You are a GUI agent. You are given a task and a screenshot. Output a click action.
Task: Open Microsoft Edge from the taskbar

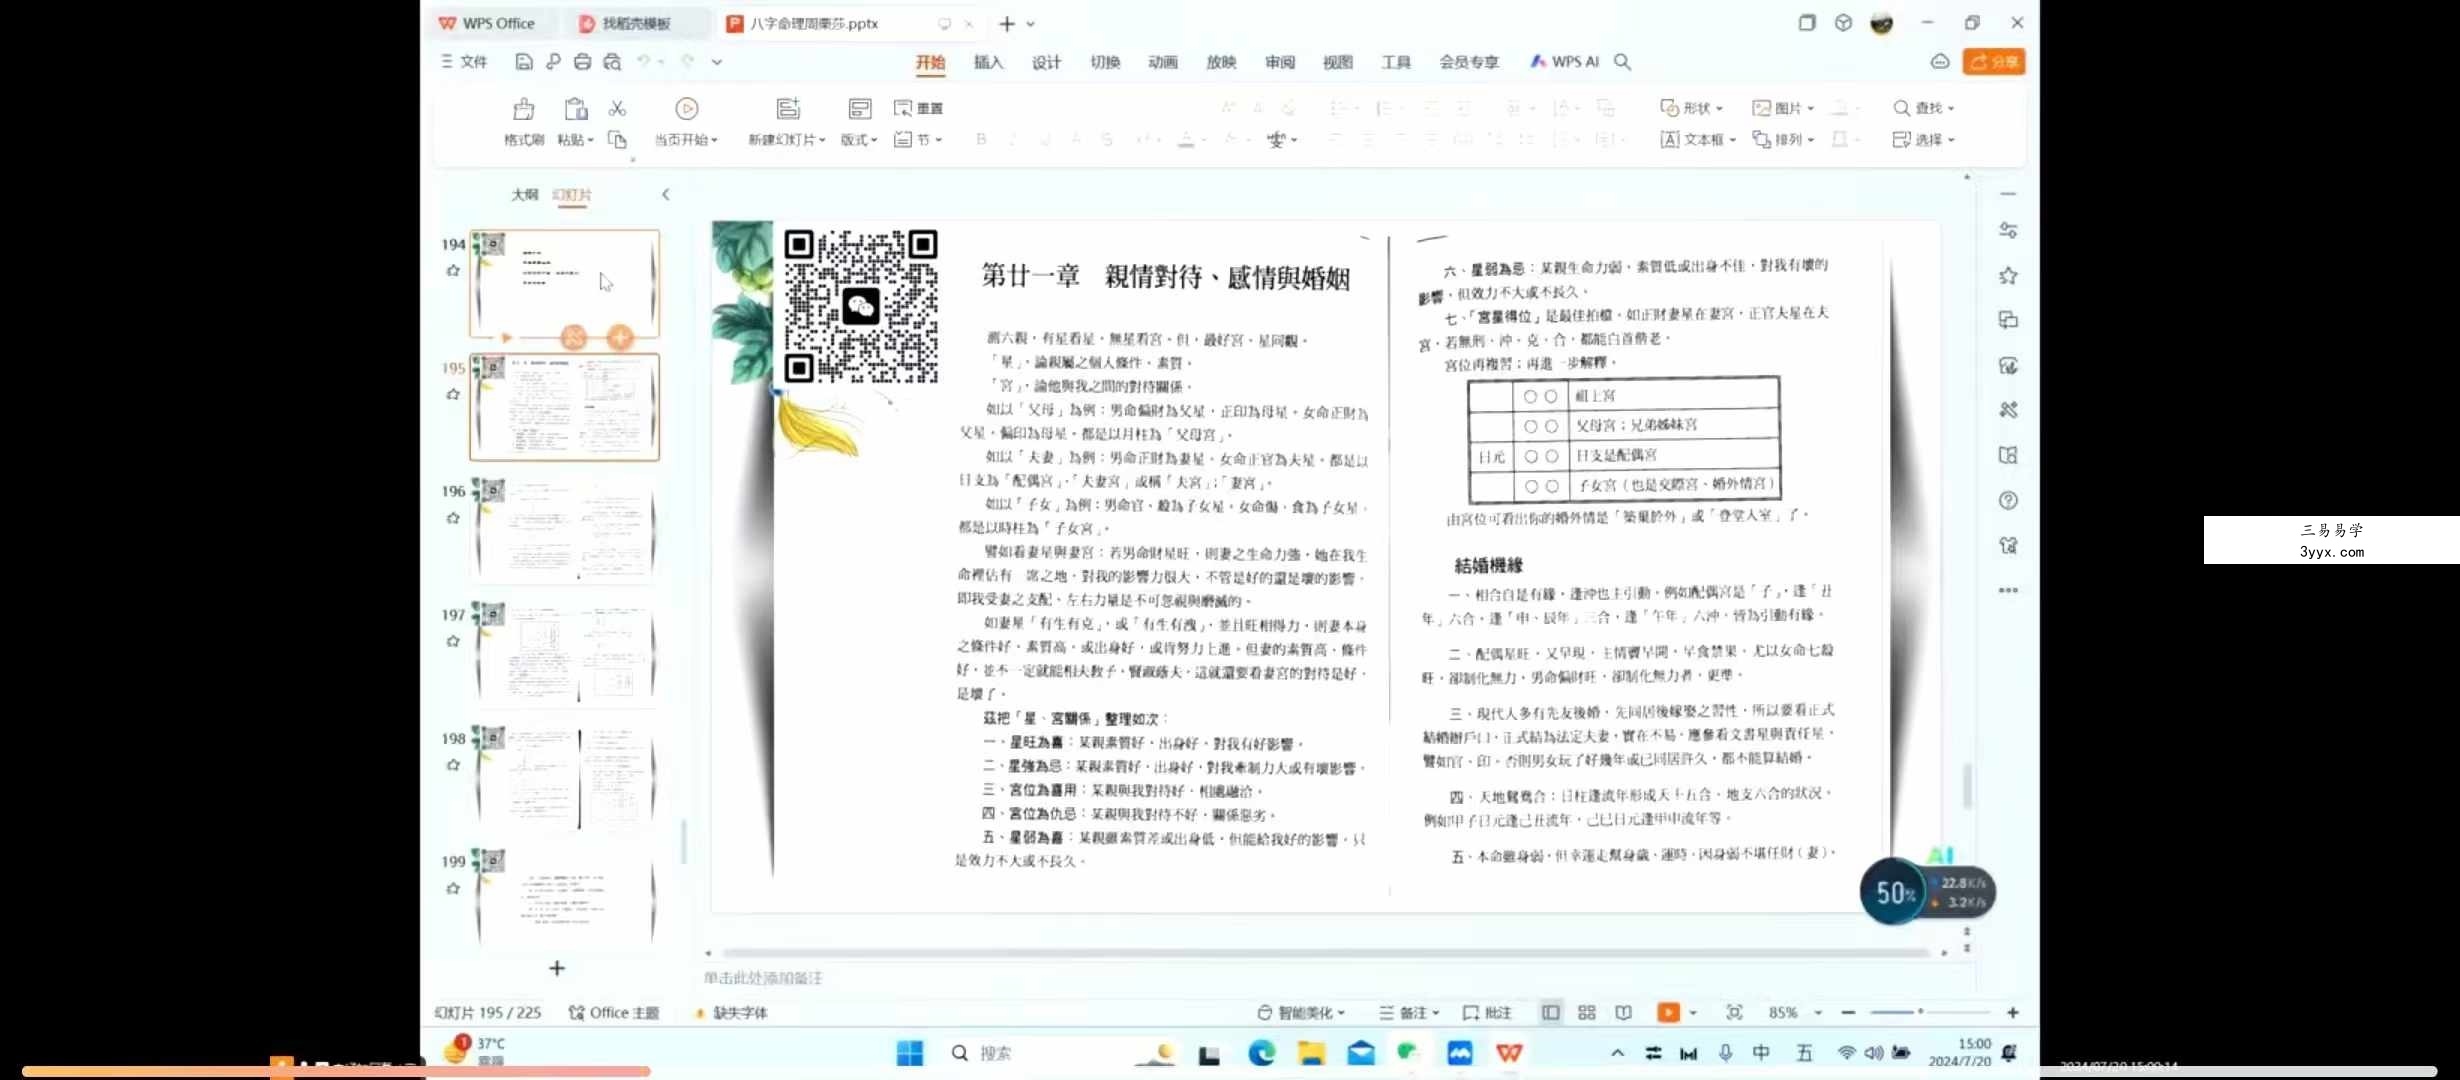(1261, 1053)
